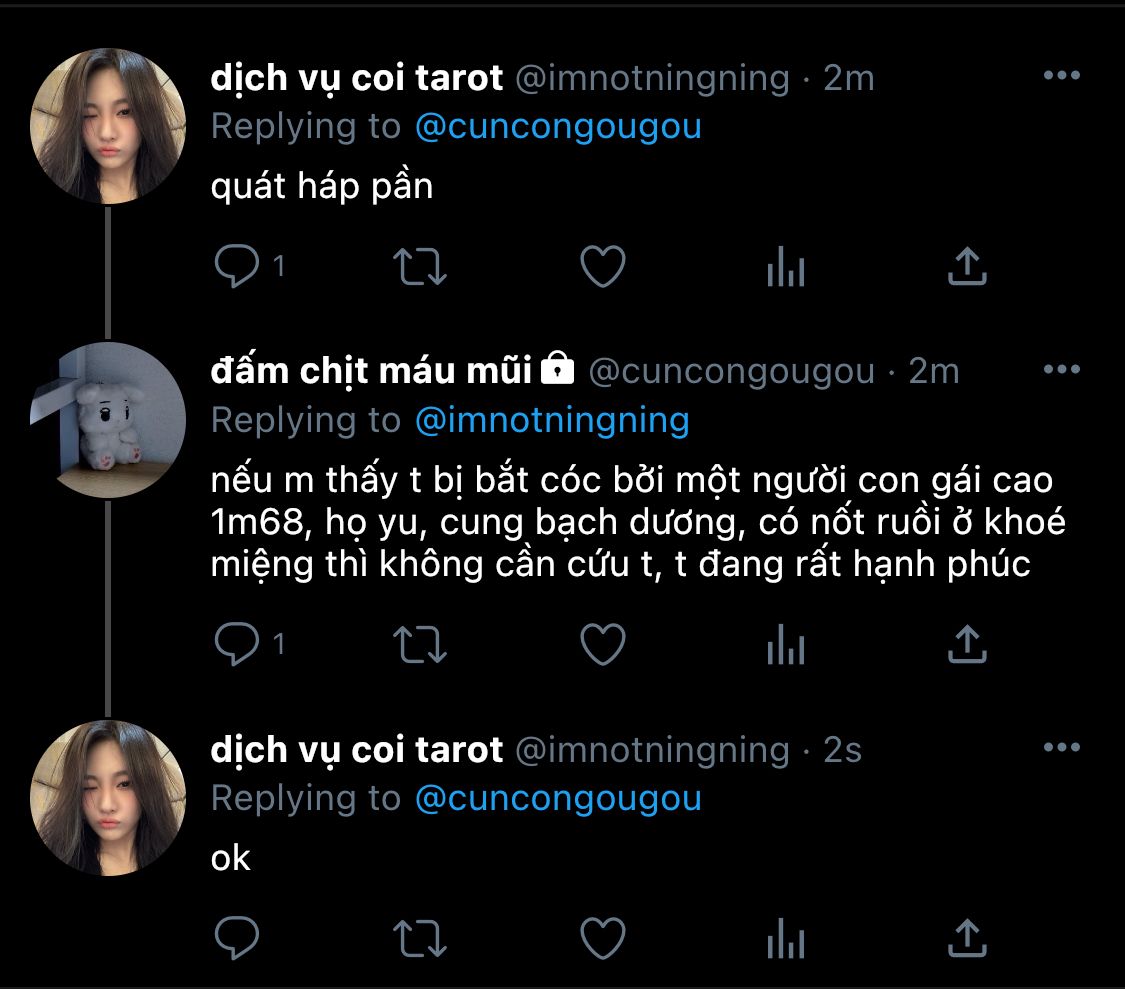Open @imnotningning mention in middle tweet
This screenshot has width=1125, height=989.
coord(552,421)
